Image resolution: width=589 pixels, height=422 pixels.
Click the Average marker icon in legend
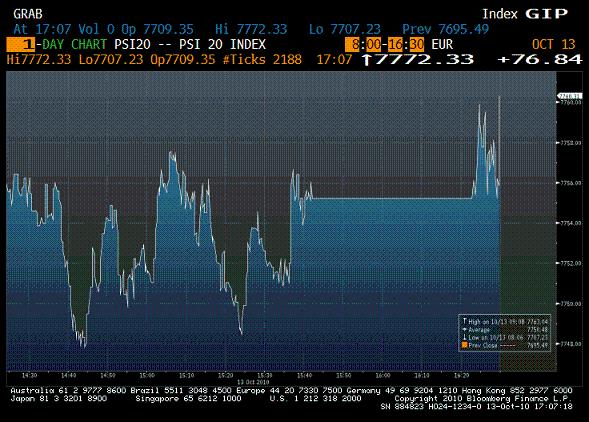coord(464,329)
